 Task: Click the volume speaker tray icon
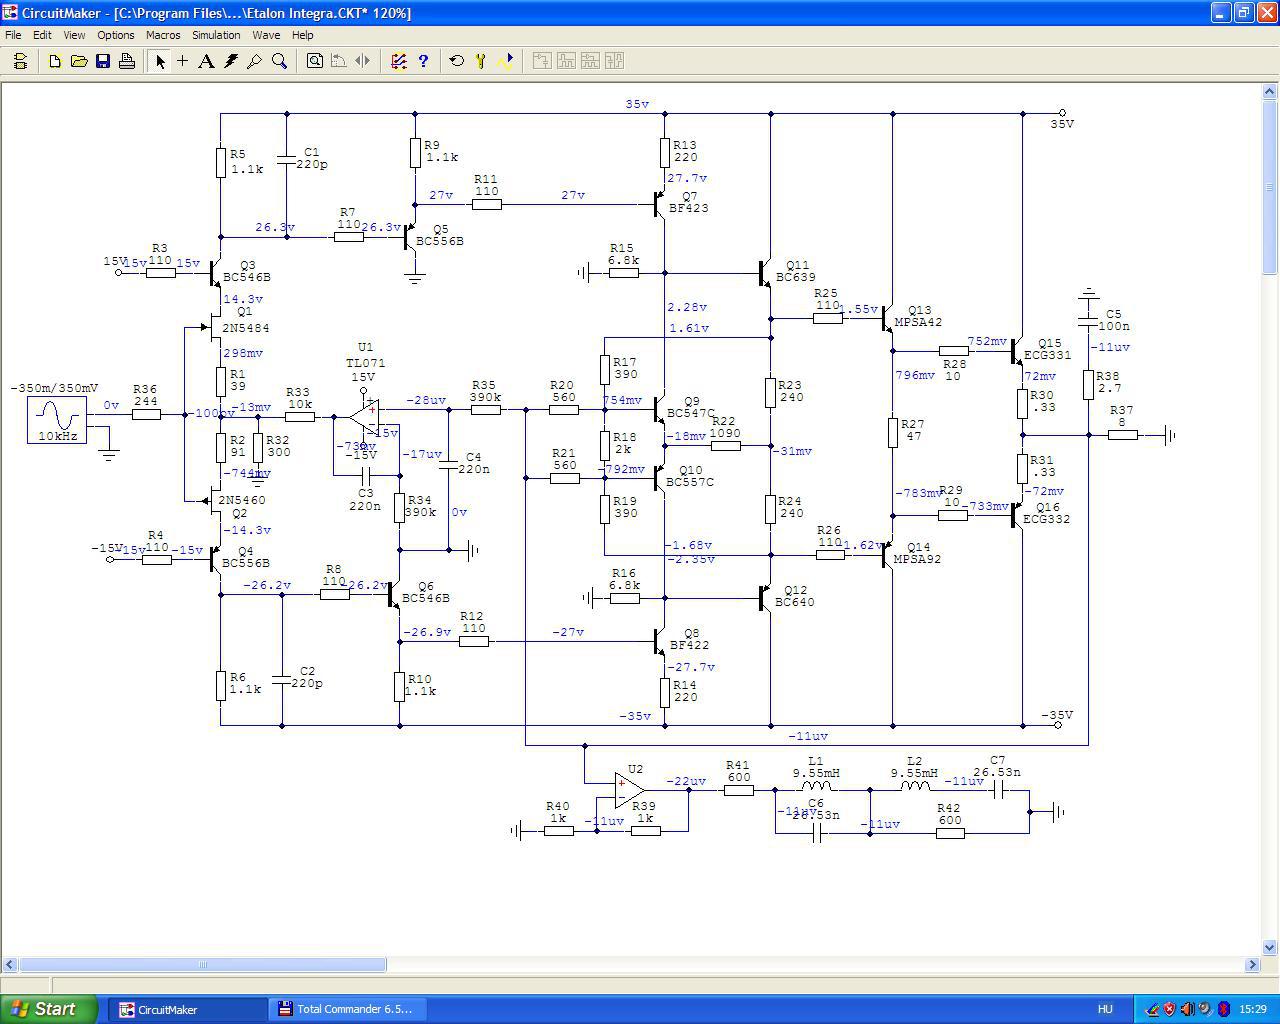coord(1187,1009)
